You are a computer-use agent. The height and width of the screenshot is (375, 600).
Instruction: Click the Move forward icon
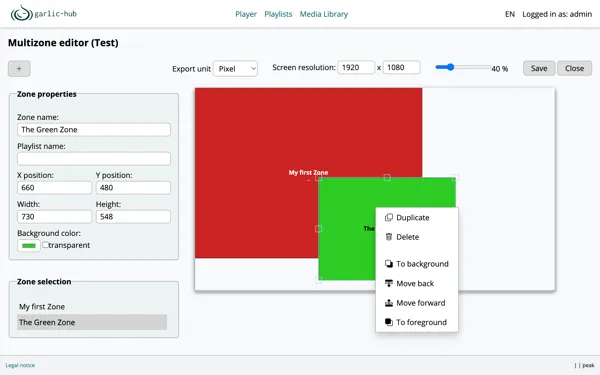pyautogui.click(x=389, y=303)
